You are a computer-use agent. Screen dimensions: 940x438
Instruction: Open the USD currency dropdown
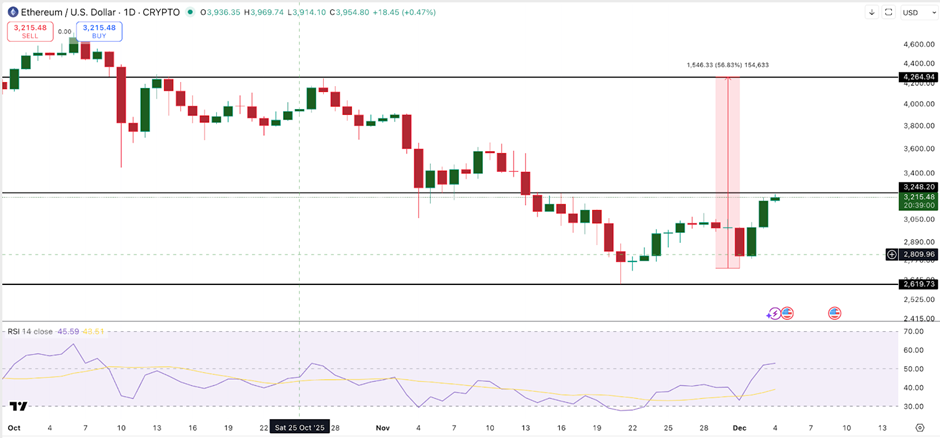tap(917, 12)
